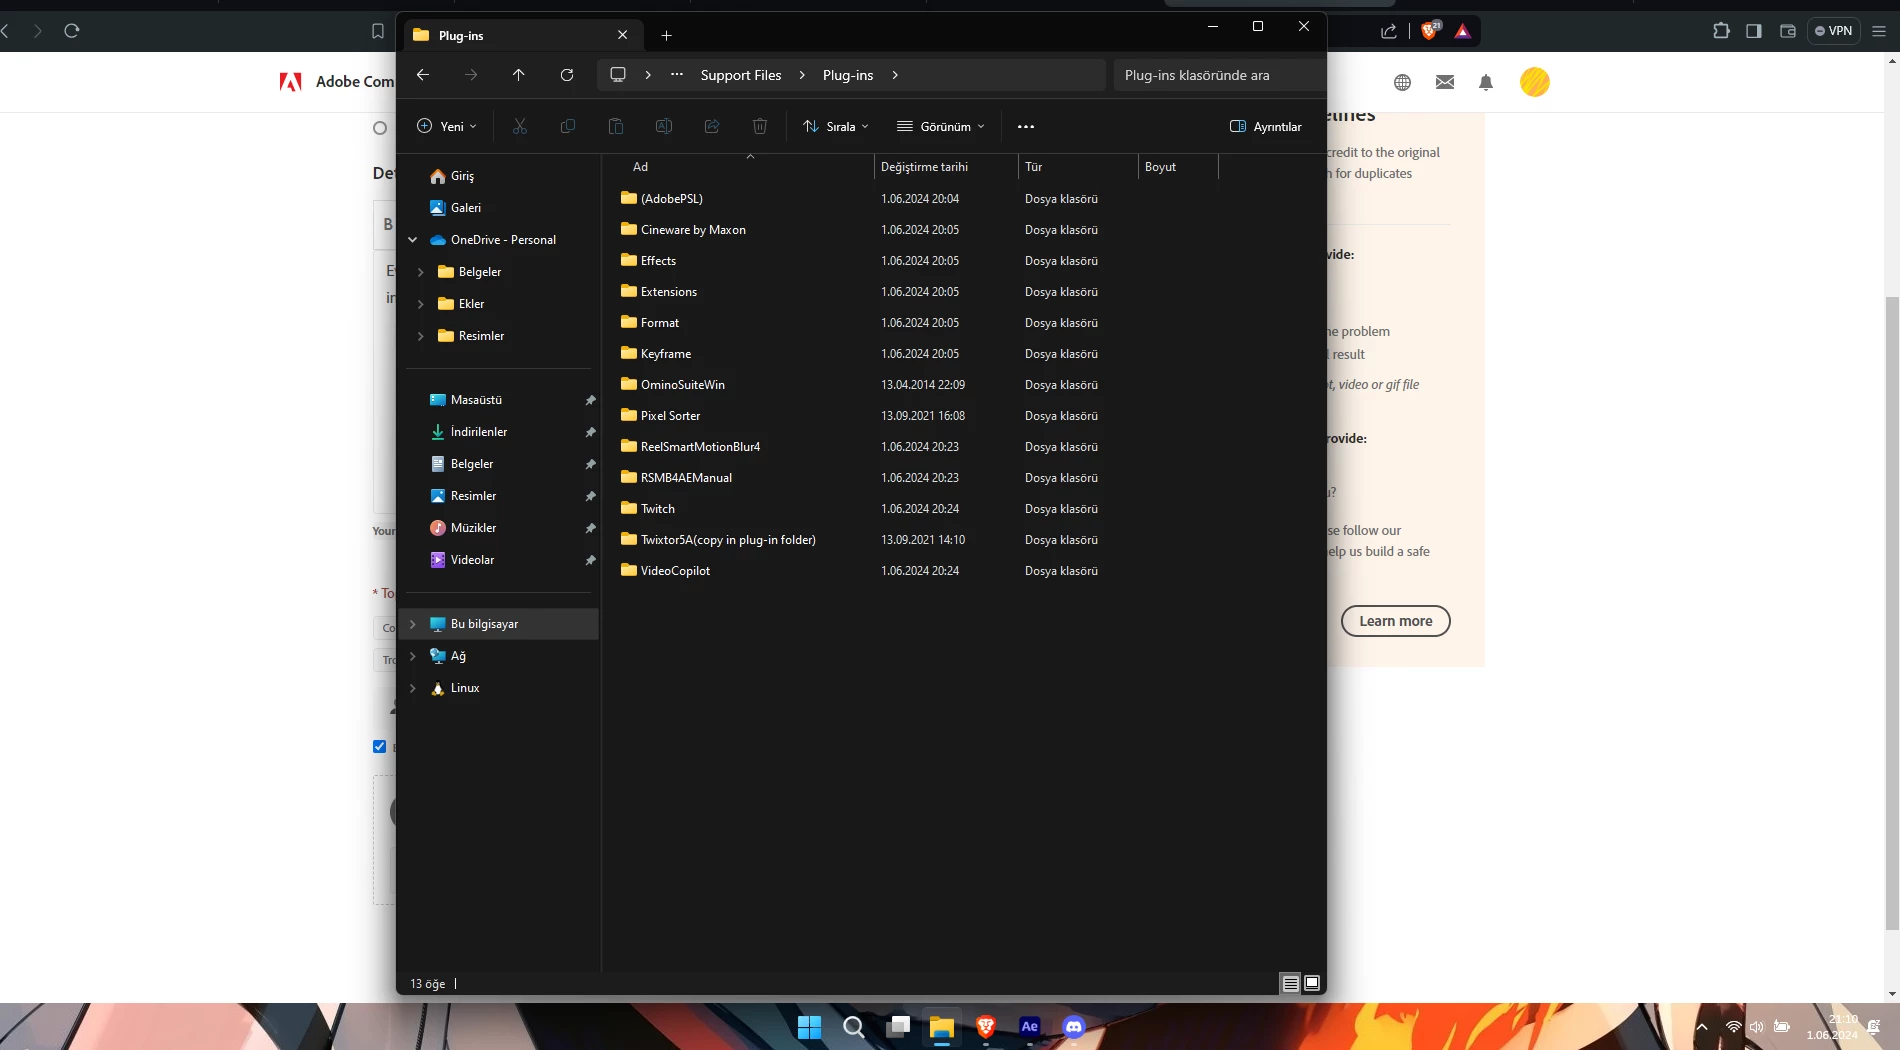Click Support Files in breadcrumb path
Image resolution: width=1900 pixels, height=1050 pixels.
(741, 75)
